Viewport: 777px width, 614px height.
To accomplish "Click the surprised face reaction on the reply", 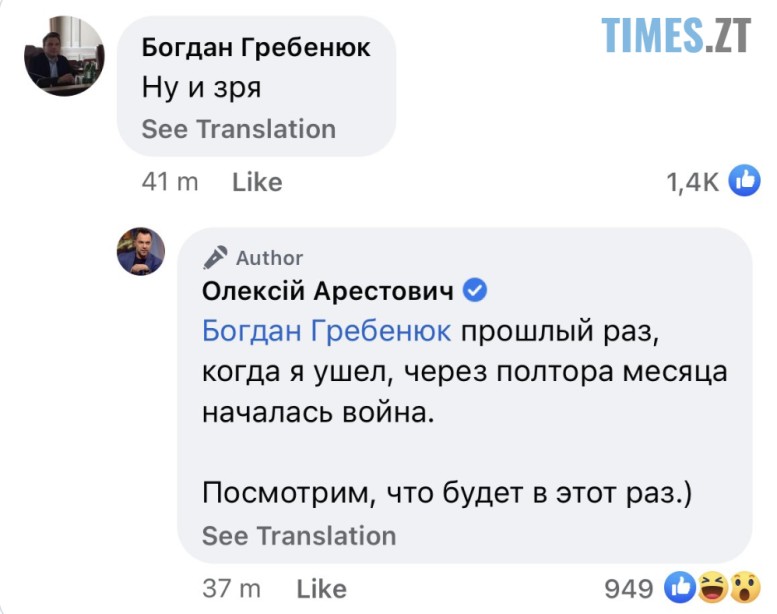I will click(x=741, y=587).
